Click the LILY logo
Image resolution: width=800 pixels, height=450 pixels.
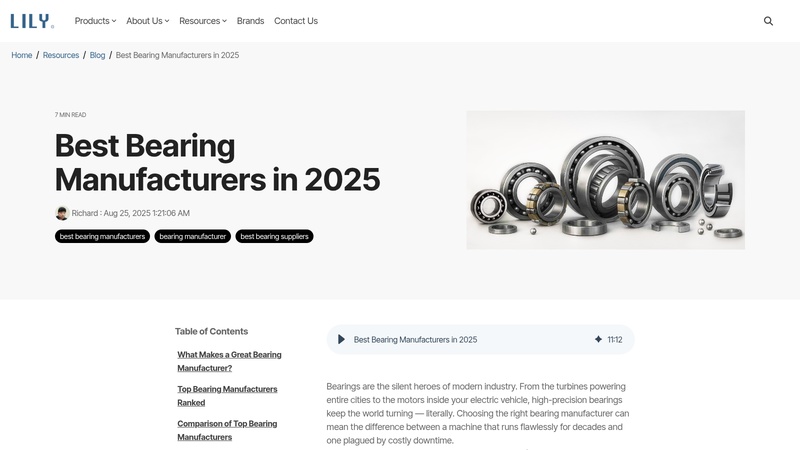pos(32,21)
